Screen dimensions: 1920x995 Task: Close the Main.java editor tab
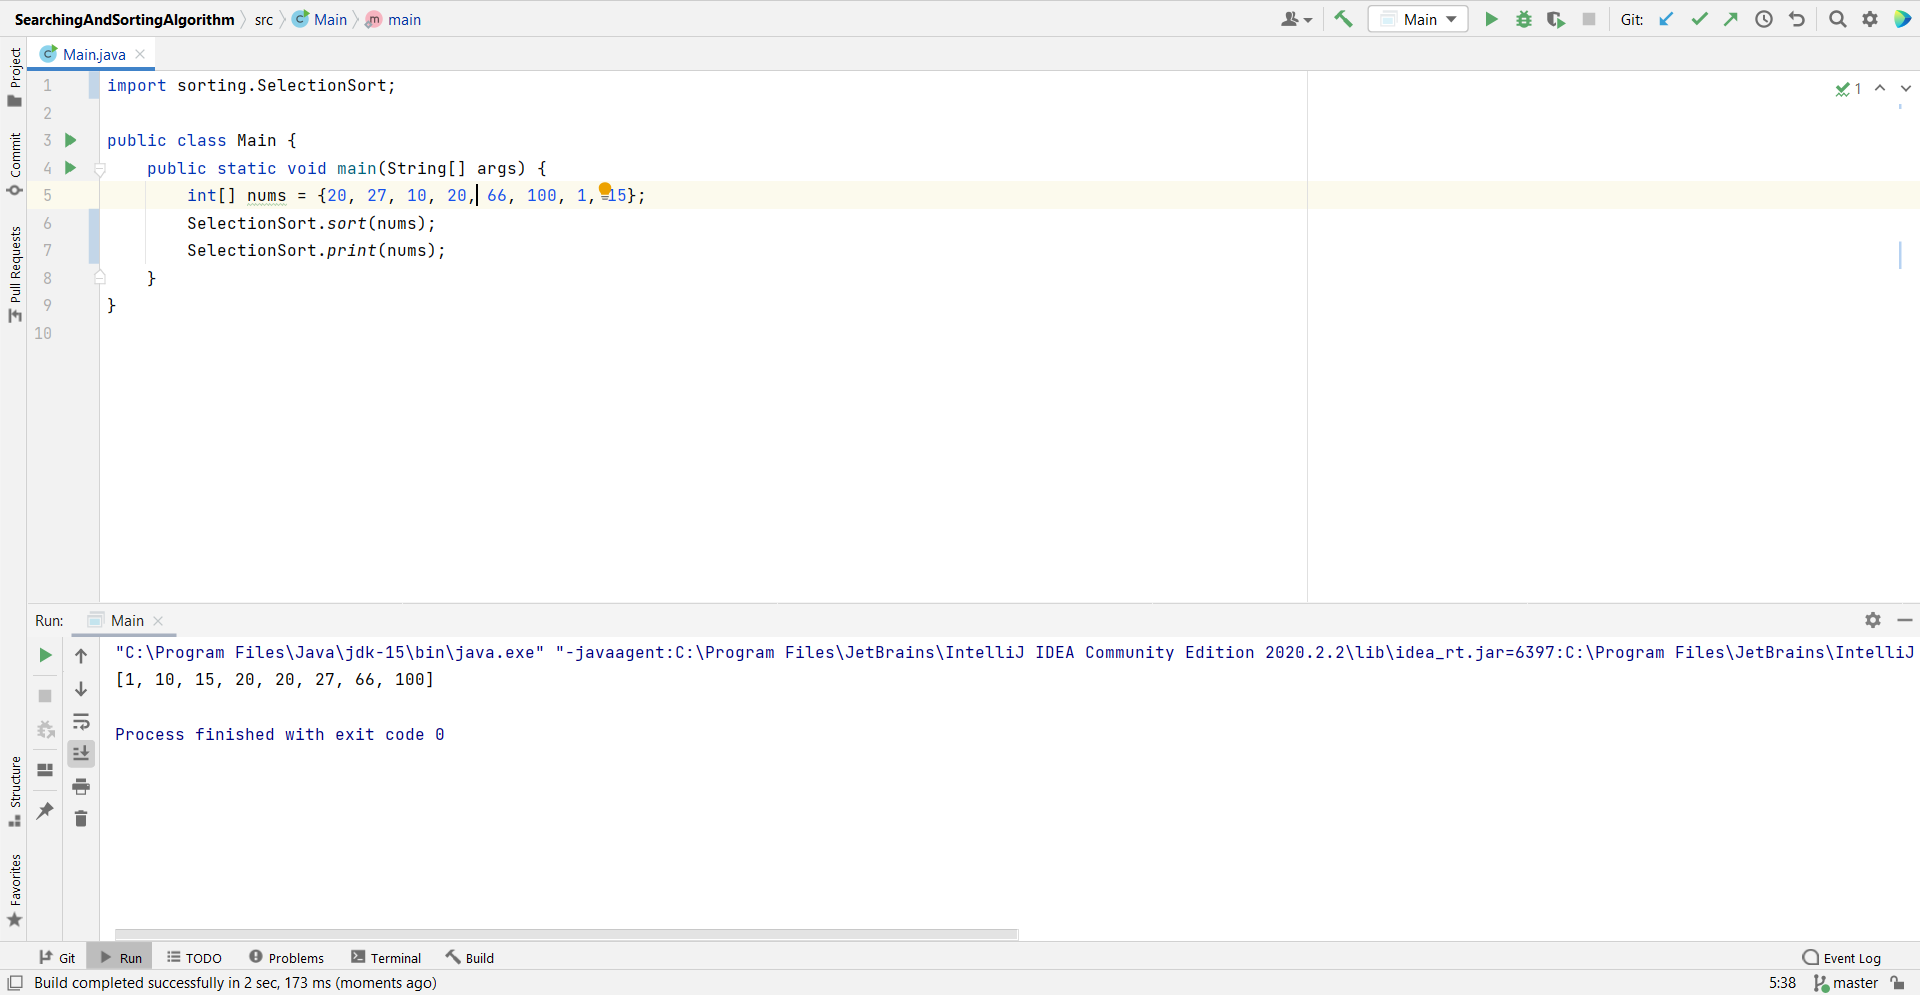pos(140,54)
